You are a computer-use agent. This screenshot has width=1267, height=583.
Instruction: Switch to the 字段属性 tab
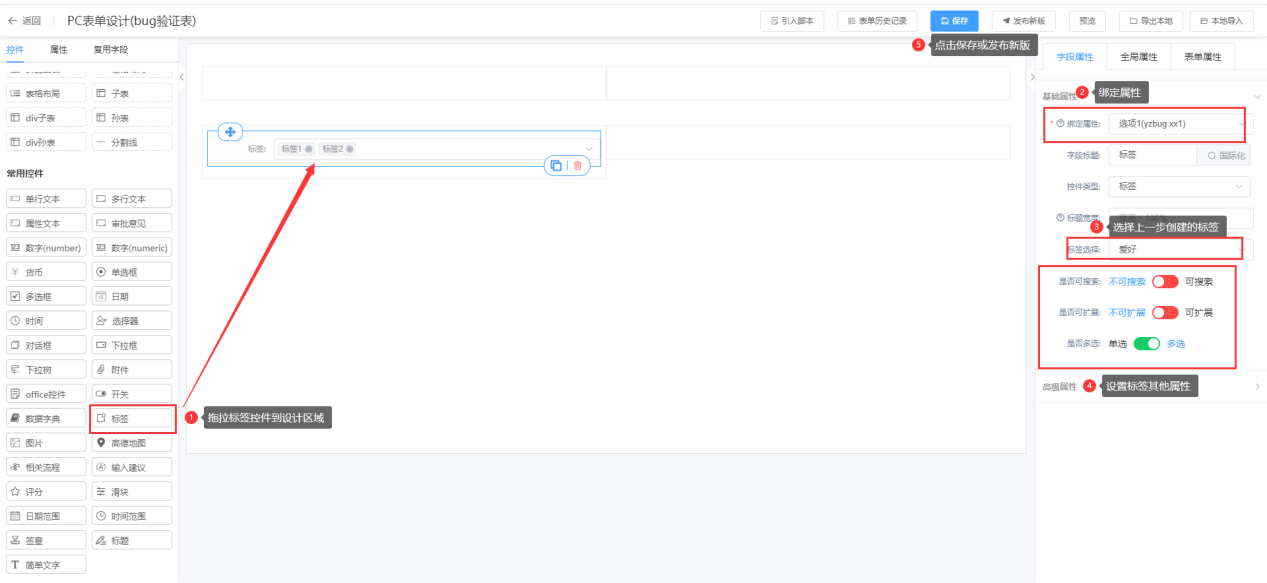coord(1075,57)
